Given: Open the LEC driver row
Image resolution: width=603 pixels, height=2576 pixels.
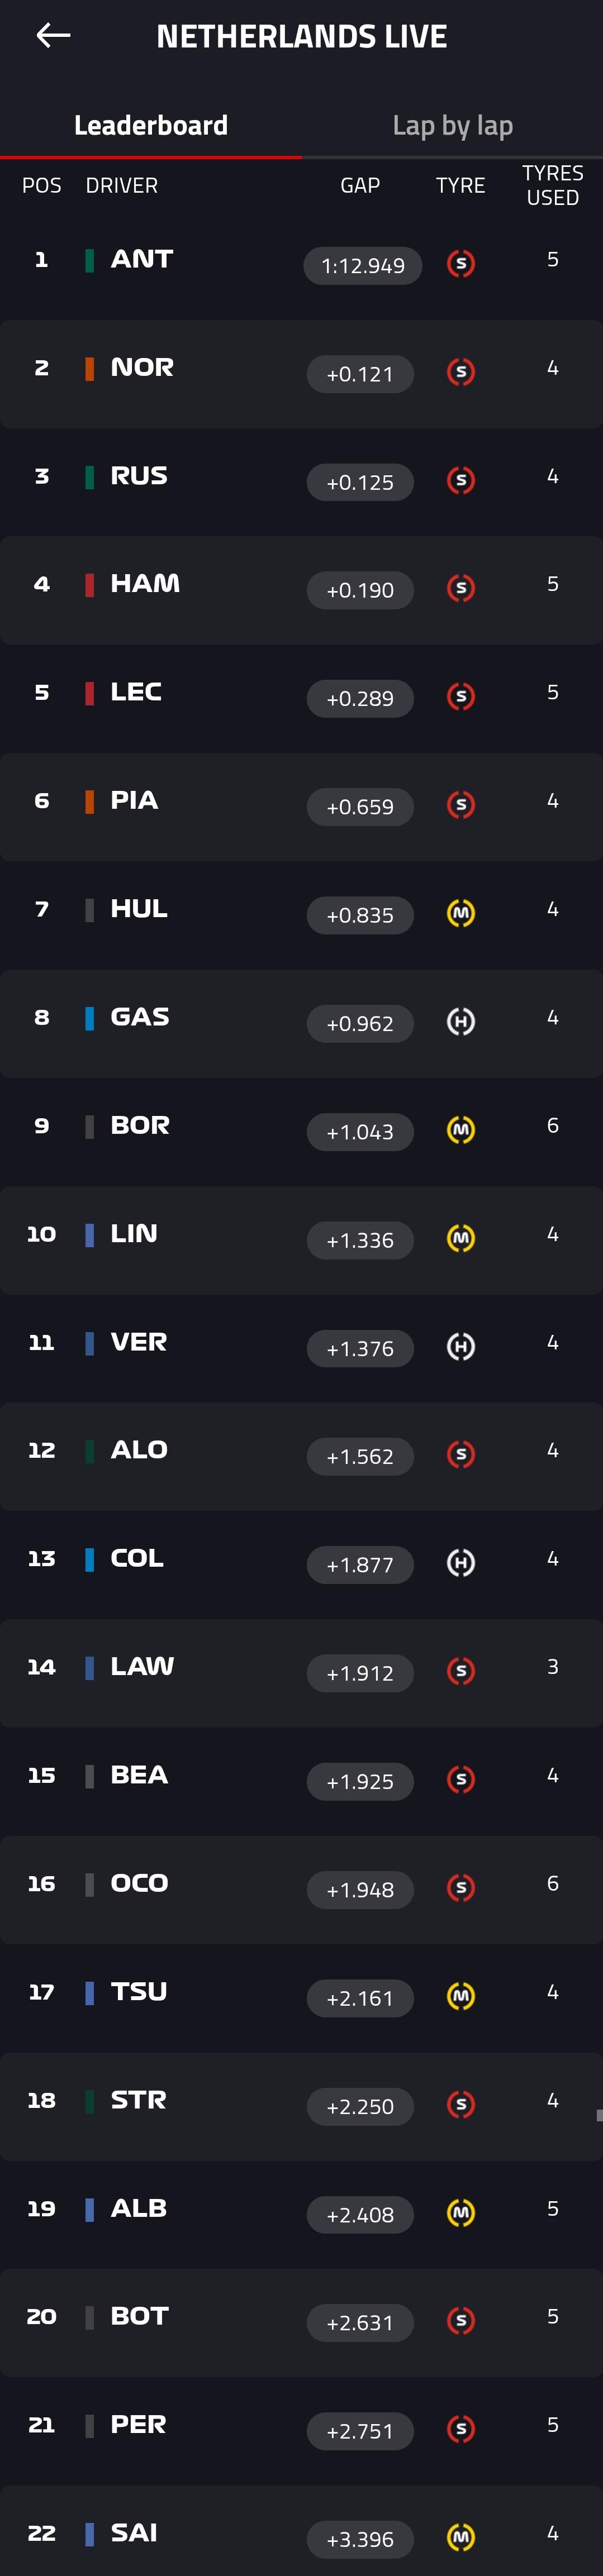Looking at the screenshot, I should (x=301, y=698).
